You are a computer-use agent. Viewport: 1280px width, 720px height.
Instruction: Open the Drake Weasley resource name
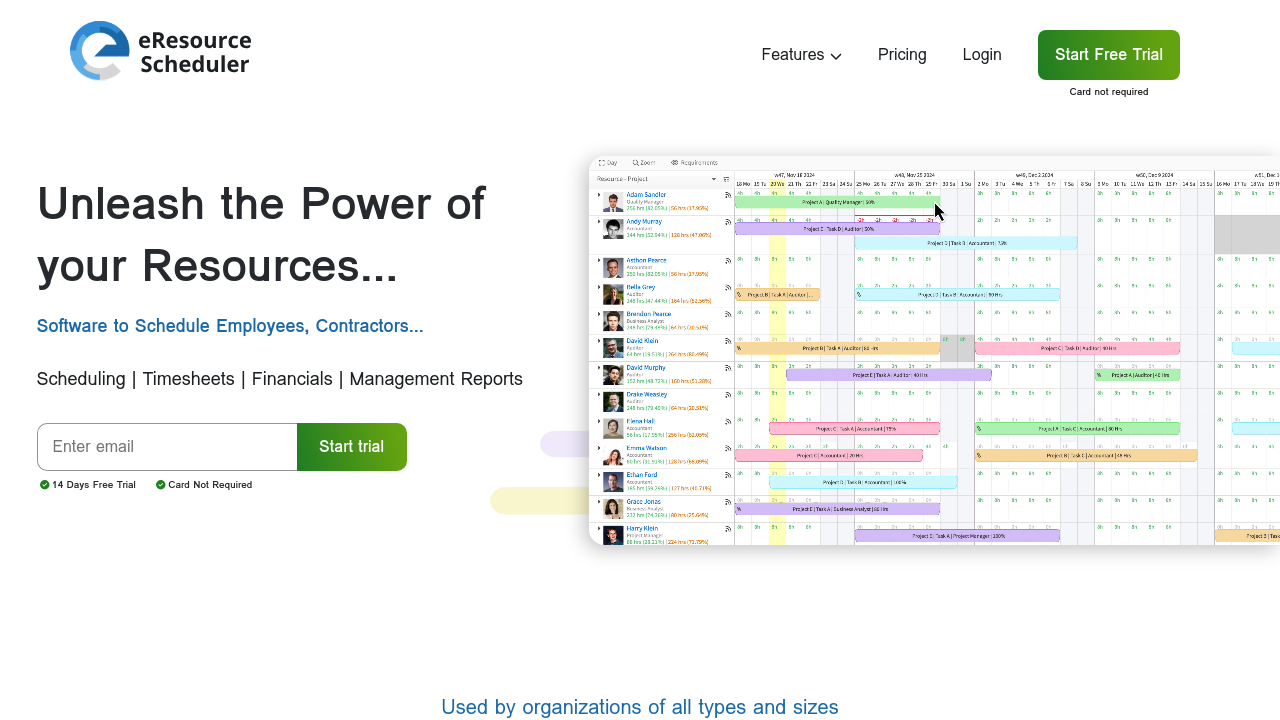coord(647,394)
